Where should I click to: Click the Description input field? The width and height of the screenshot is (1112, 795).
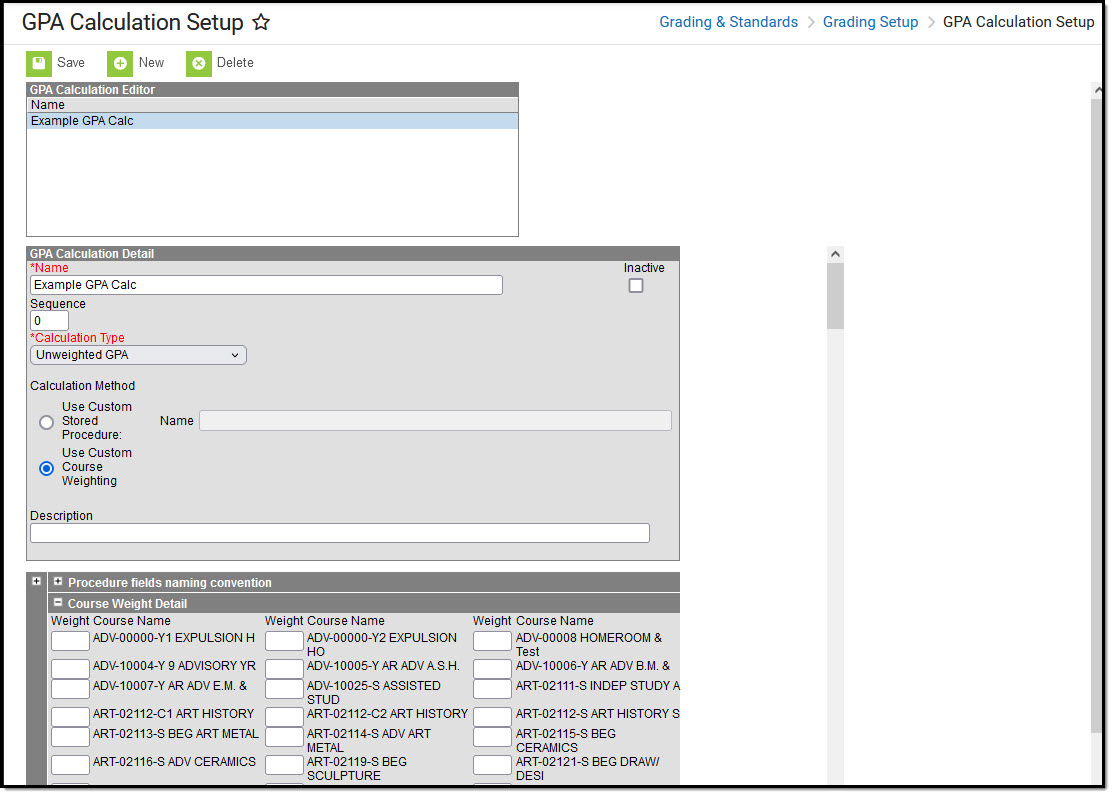340,533
